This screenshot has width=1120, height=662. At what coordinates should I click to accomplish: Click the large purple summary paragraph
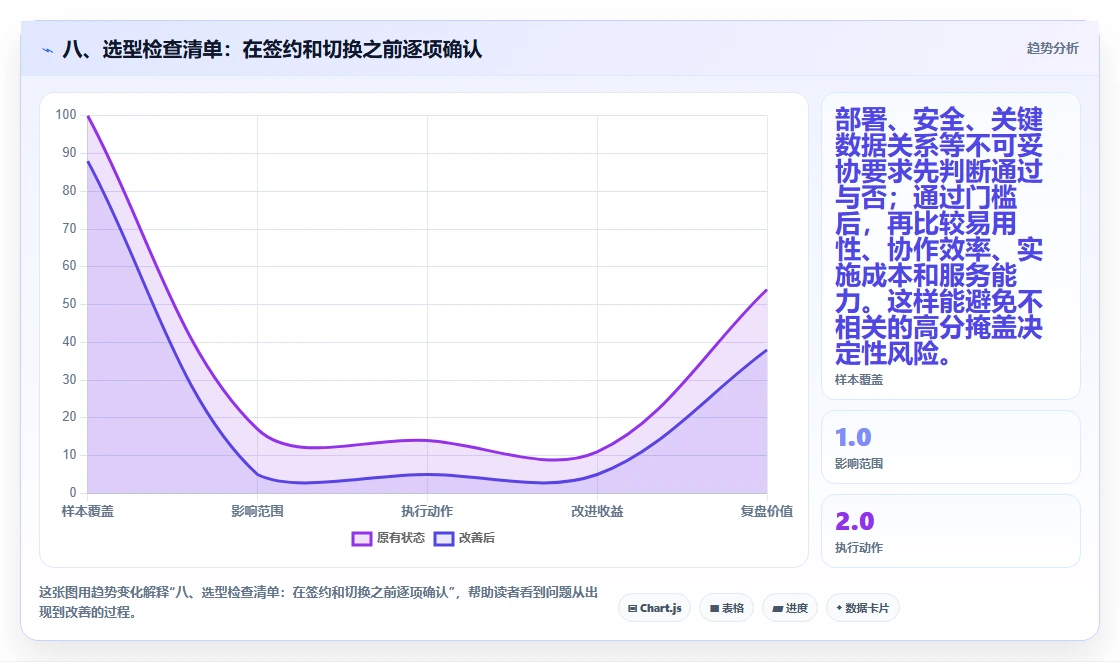939,236
